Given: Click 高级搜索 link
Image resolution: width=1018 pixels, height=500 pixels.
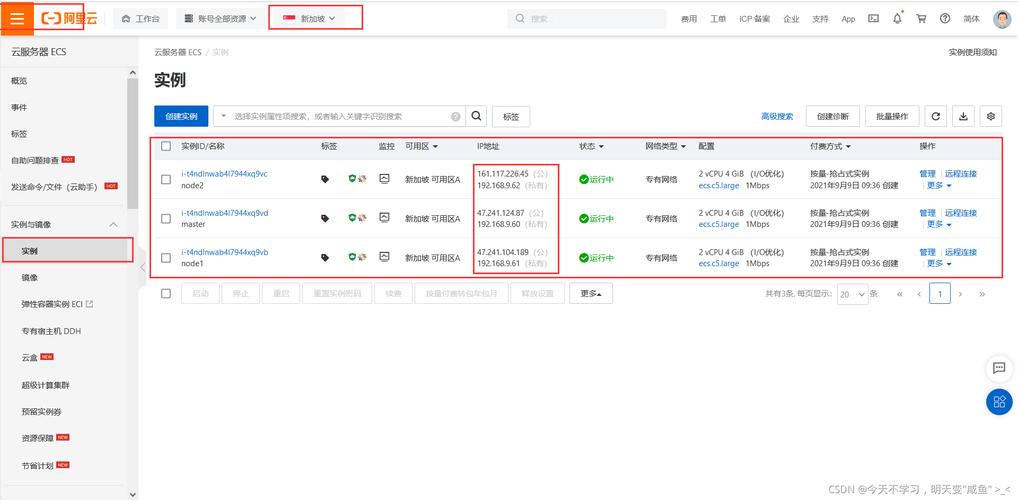Looking at the screenshot, I should (x=777, y=117).
